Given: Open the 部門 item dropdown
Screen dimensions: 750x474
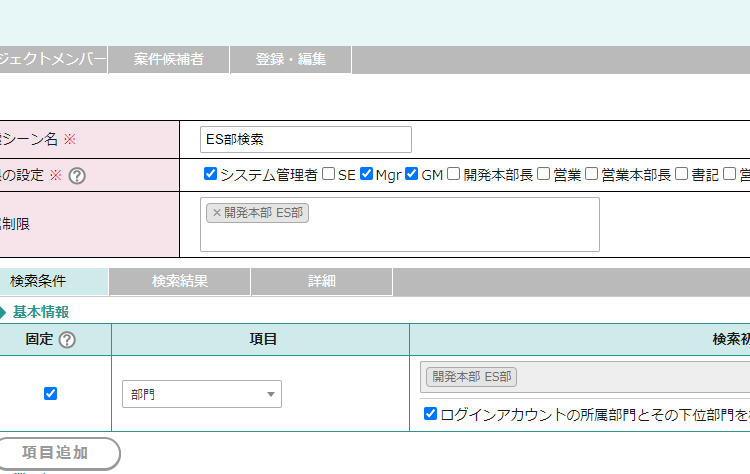Looking at the screenshot, I should click(201, 394).
